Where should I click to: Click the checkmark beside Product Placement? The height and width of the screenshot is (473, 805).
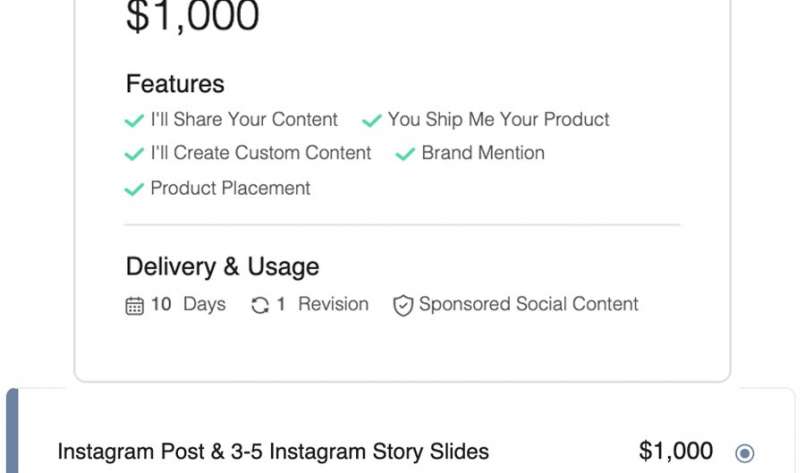(x=134, y=190)
